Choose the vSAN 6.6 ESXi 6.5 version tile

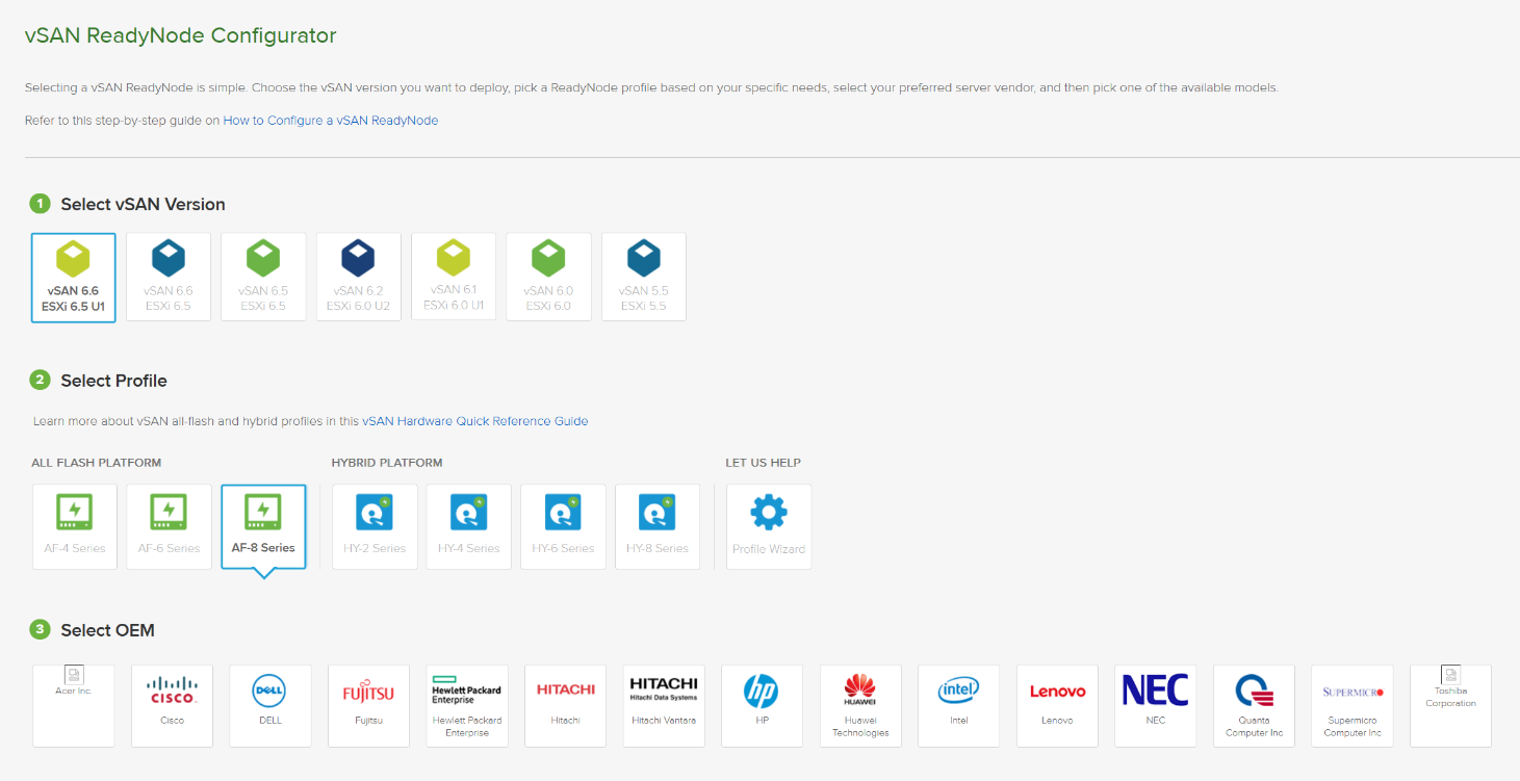168,277
